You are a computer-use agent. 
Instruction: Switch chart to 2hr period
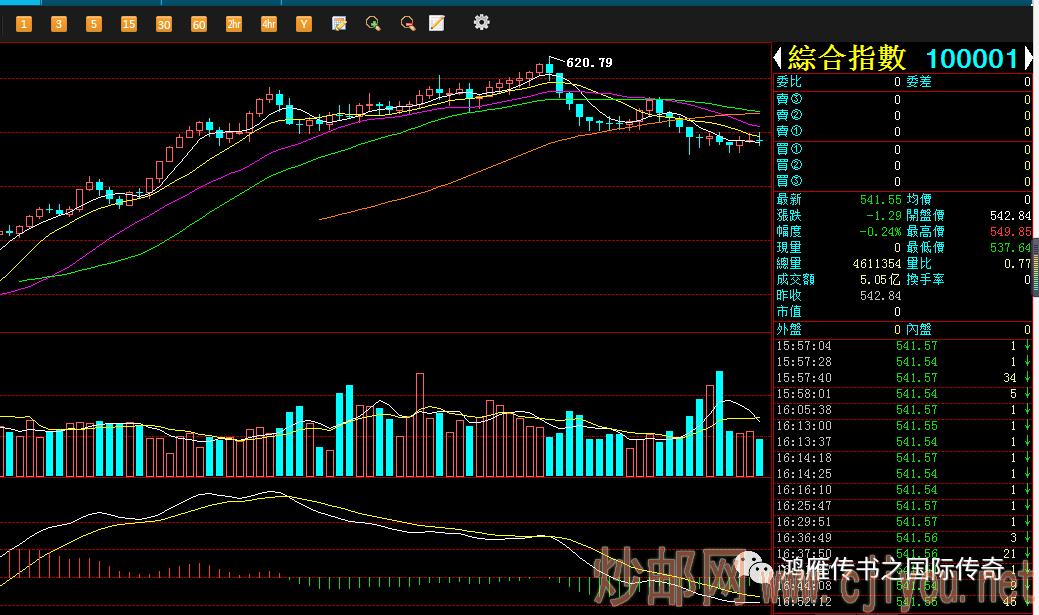(x=234, y=23)
